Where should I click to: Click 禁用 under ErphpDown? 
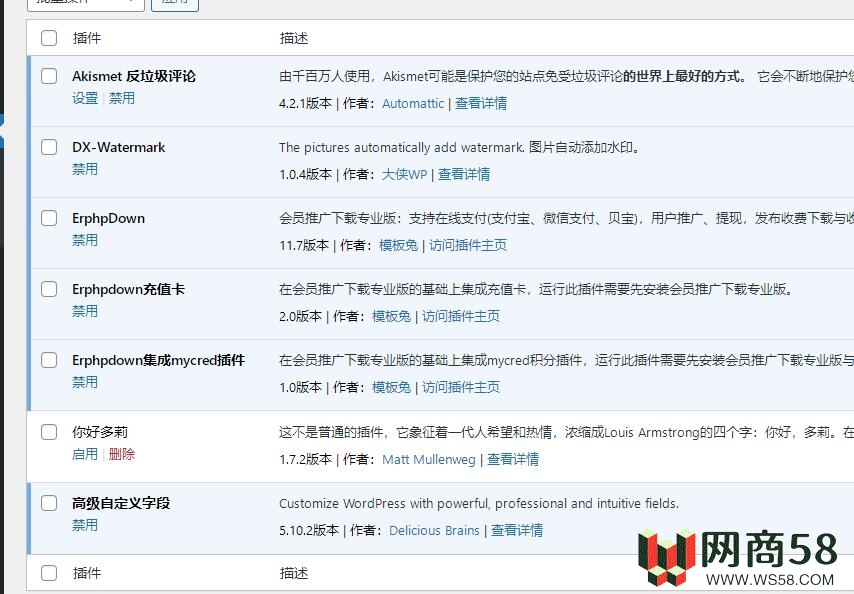(85, 240)
